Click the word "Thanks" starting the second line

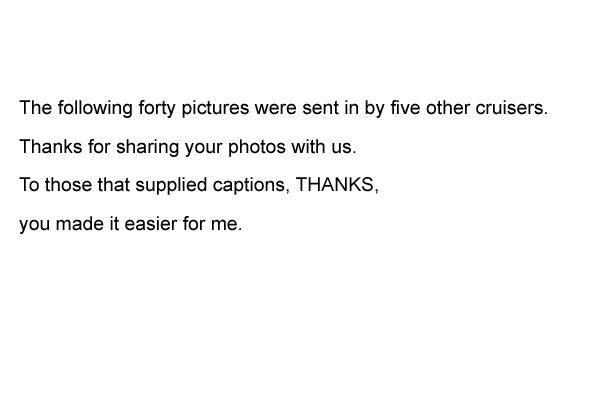tap(51, 147)
